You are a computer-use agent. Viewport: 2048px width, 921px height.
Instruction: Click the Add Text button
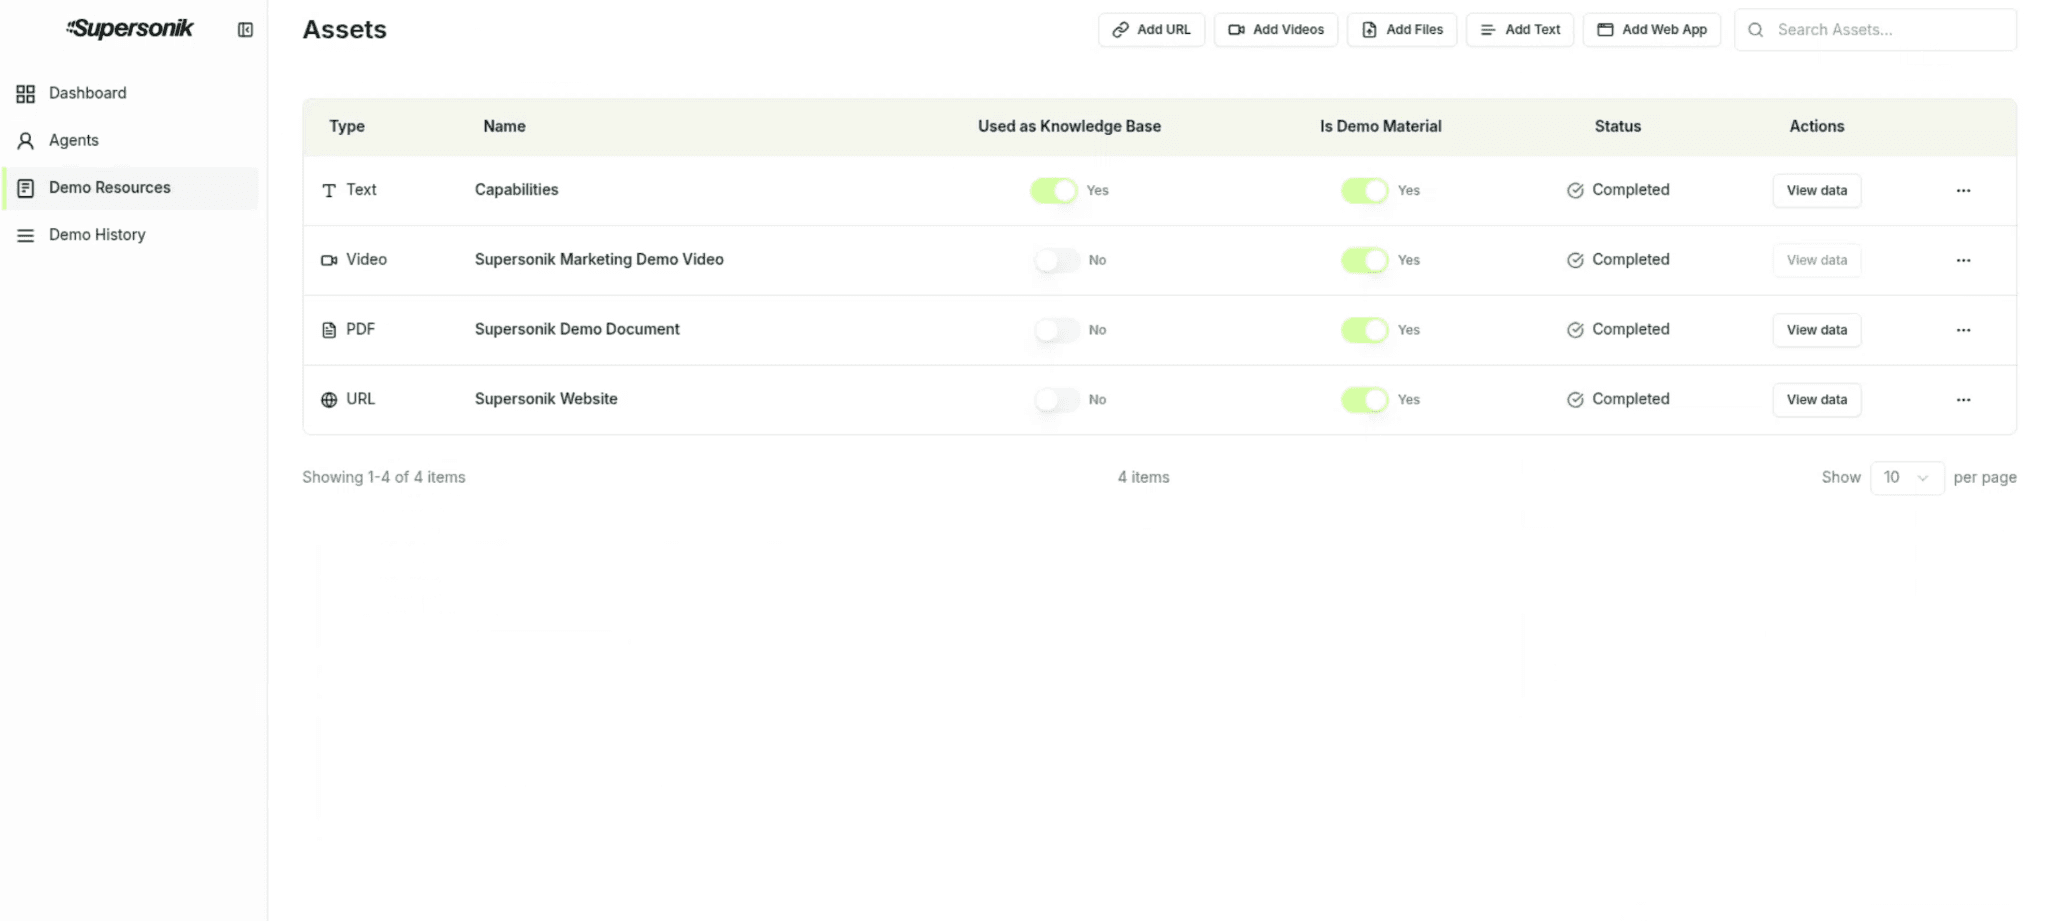(x=1520, y=30)
